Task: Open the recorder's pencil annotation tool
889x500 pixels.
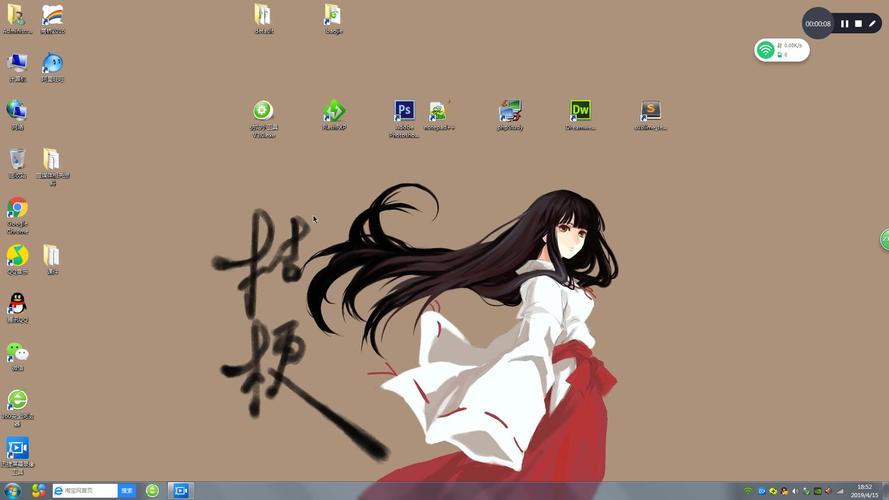Action: pos(872,24)
